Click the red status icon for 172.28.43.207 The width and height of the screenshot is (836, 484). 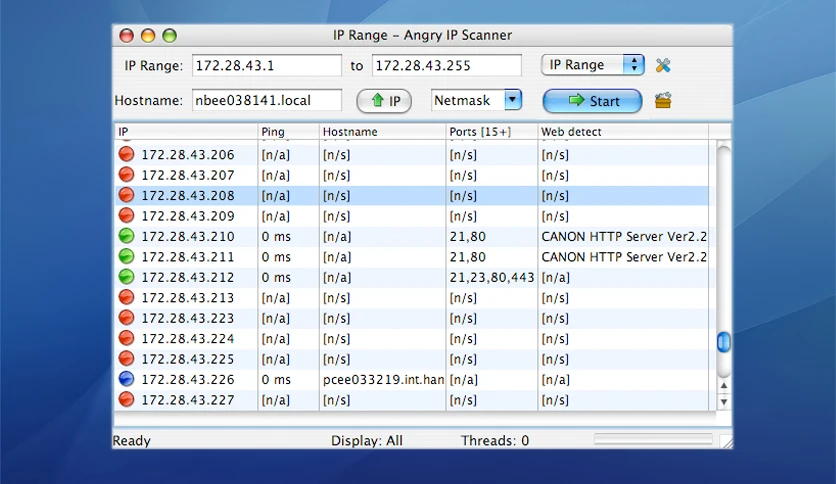pos(126,174)
